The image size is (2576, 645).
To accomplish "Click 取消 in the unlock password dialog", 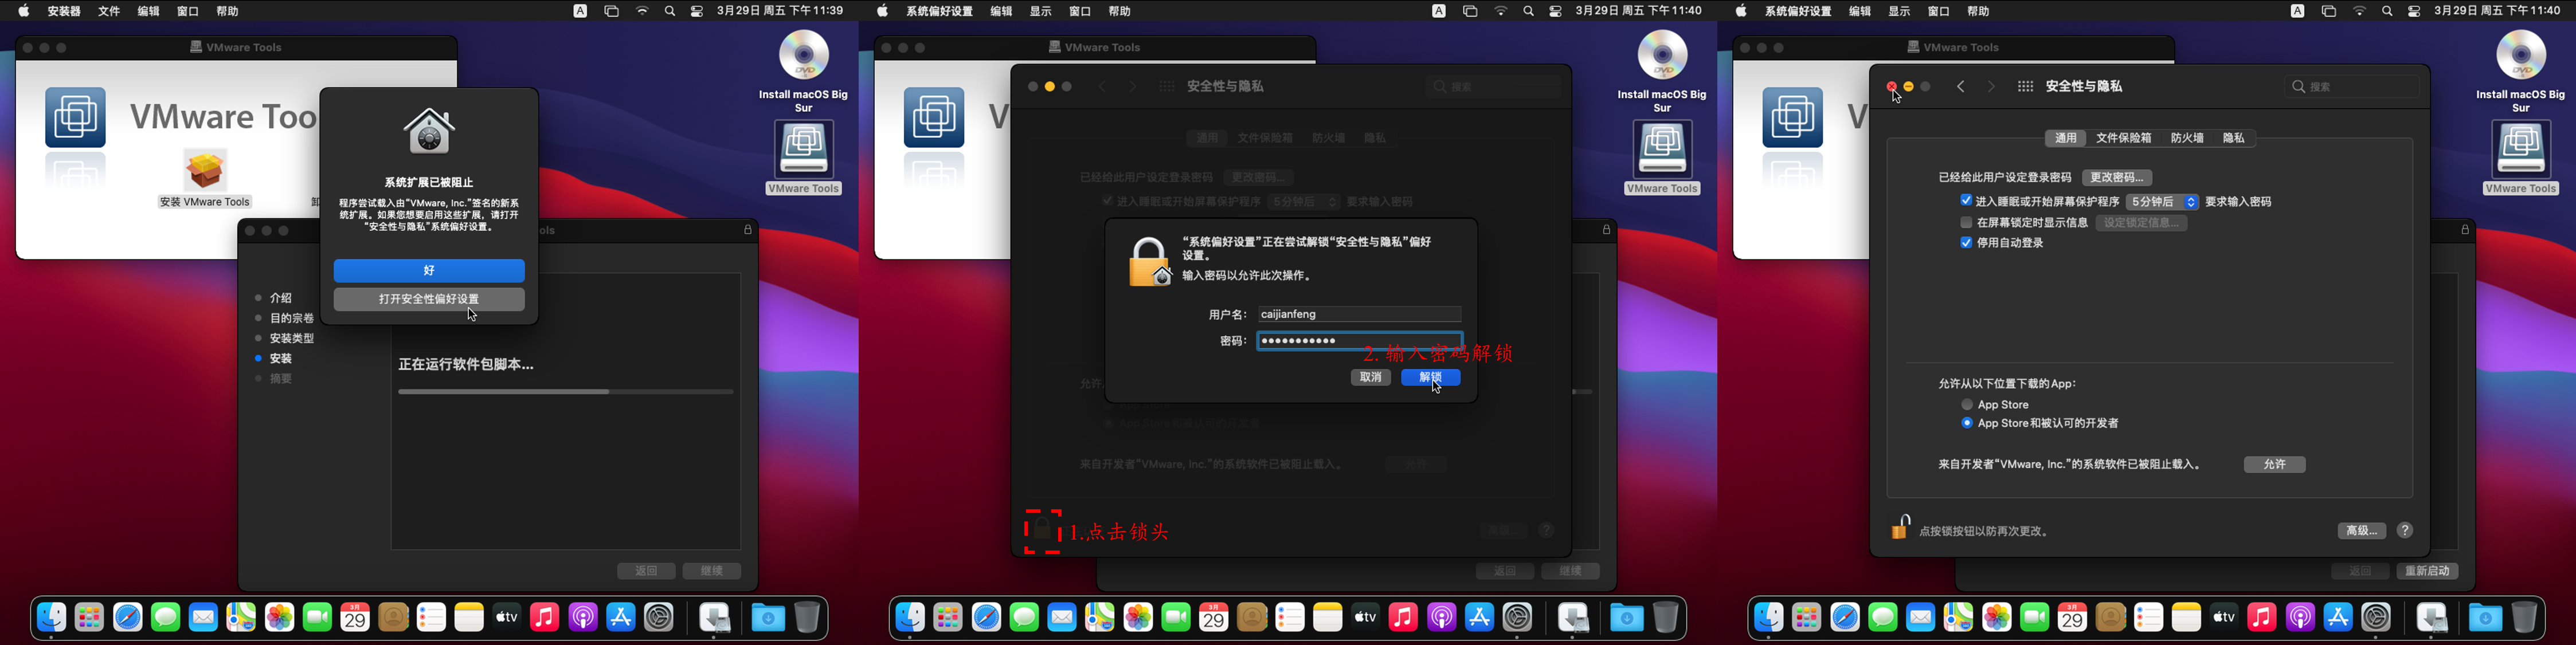I will click(1370, 377).
